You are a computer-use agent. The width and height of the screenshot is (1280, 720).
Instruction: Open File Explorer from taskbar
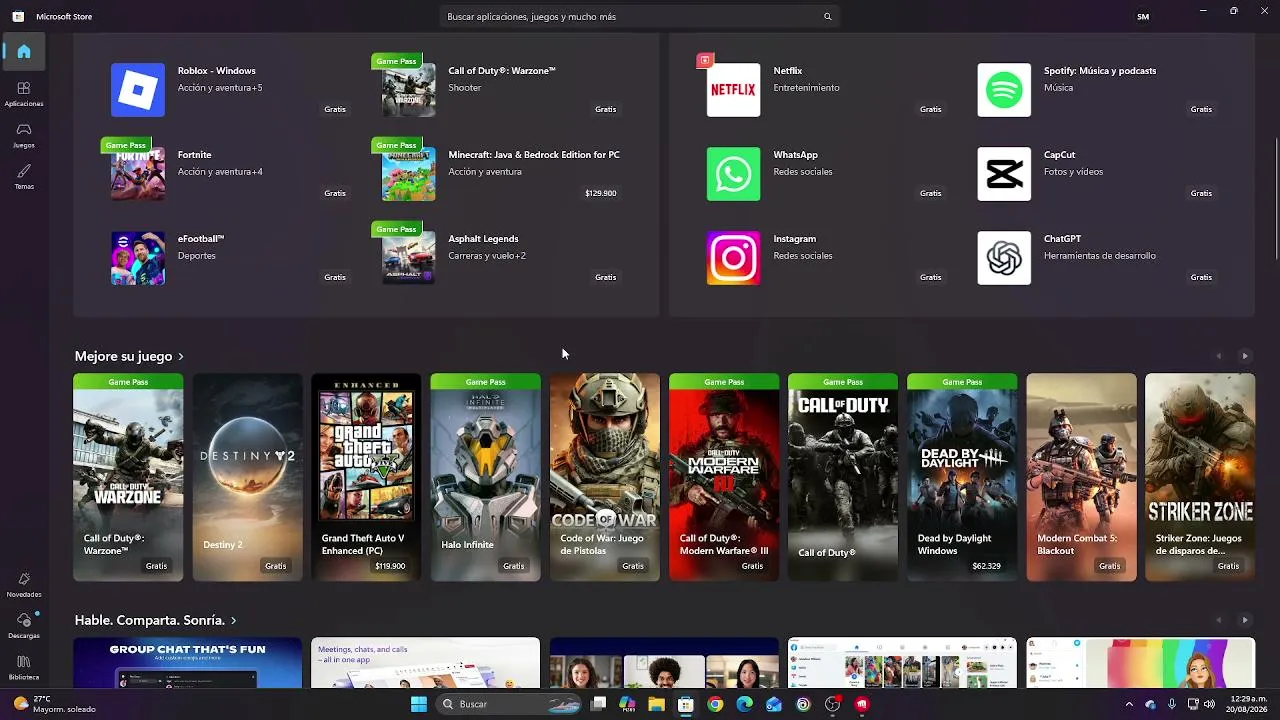(x=656, y=704)
